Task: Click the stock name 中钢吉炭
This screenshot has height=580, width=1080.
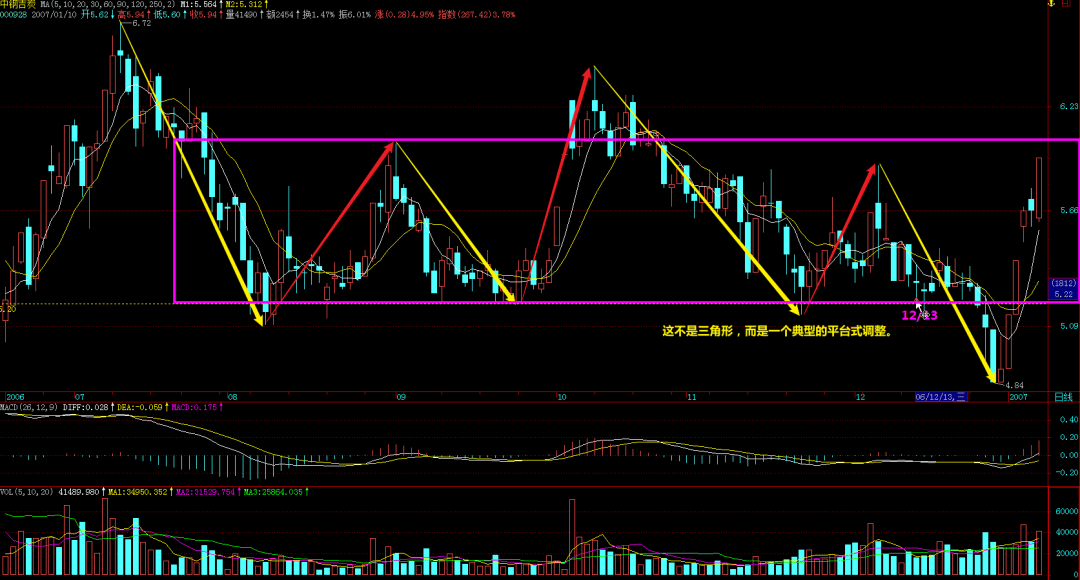Action: pyautogui.click(x=18, y=4)
